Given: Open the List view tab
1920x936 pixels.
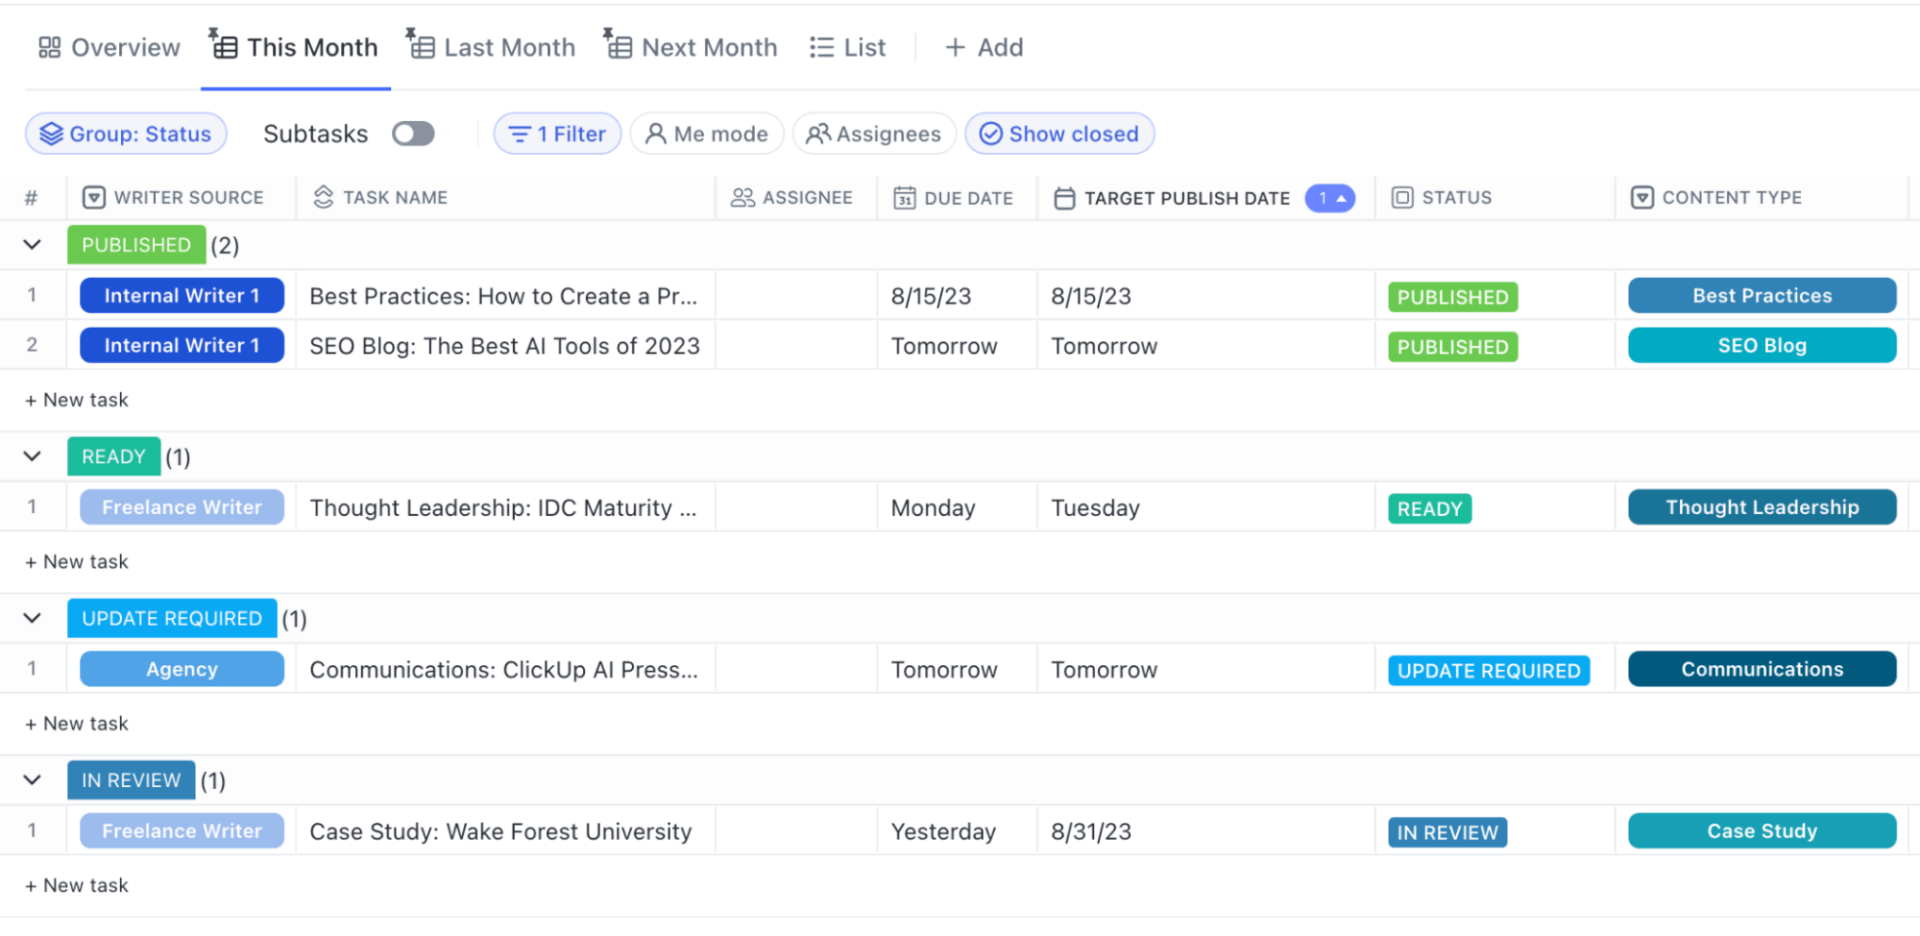Looking at the screenshot, I should [848, 47].
